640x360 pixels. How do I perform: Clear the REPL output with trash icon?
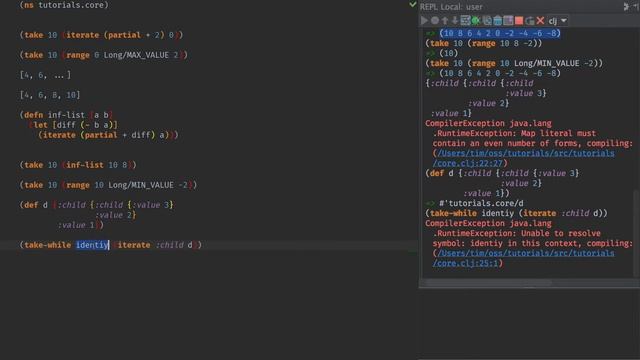point(498,20)
